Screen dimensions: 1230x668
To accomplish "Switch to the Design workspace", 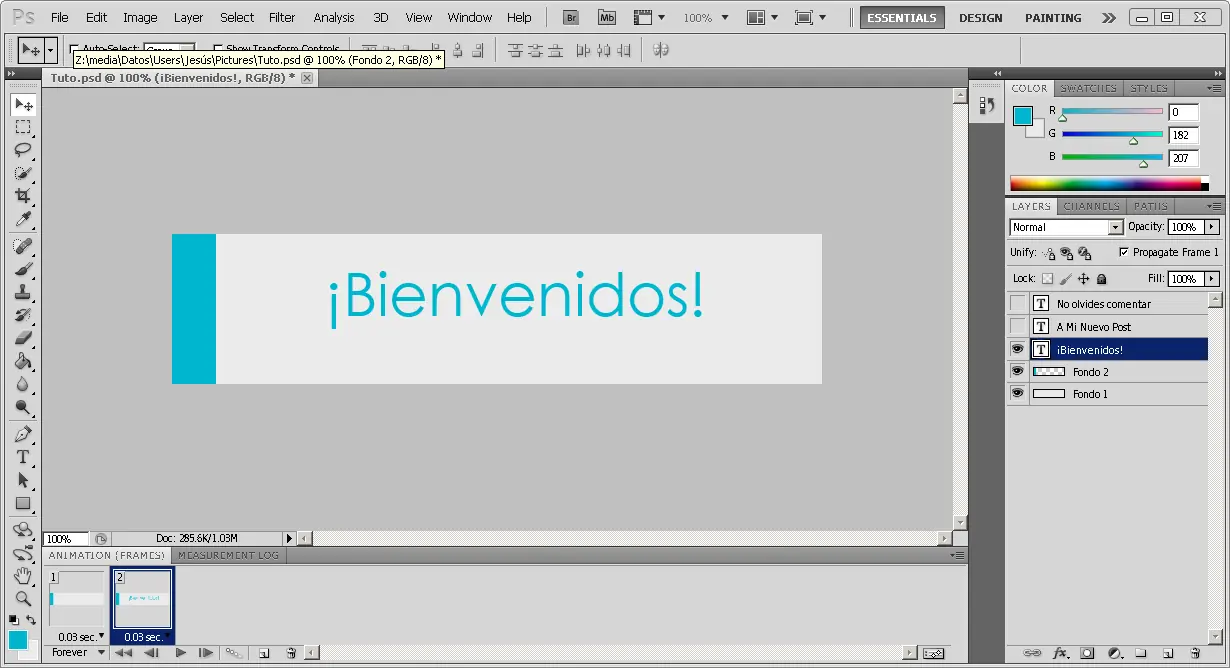I will point(980,18).
